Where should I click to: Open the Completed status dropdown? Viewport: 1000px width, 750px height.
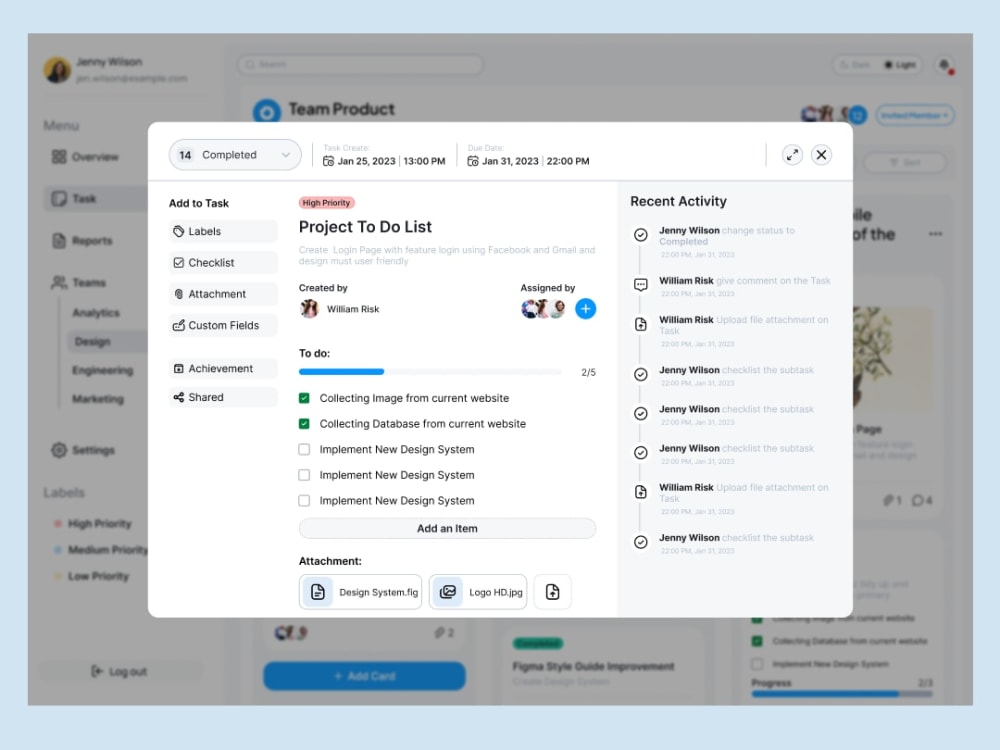coord(235,154)
